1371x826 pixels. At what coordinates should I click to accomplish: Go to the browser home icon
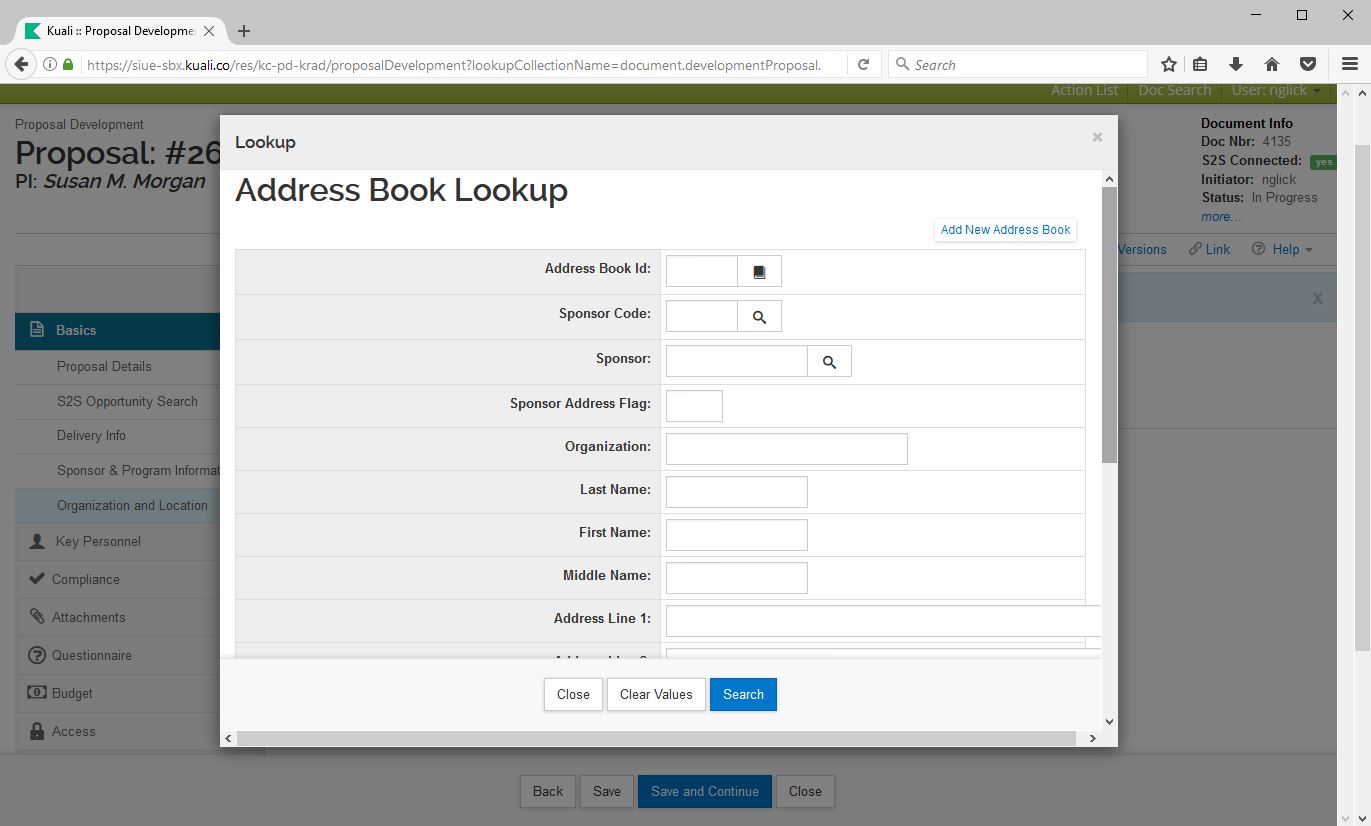1272,64
